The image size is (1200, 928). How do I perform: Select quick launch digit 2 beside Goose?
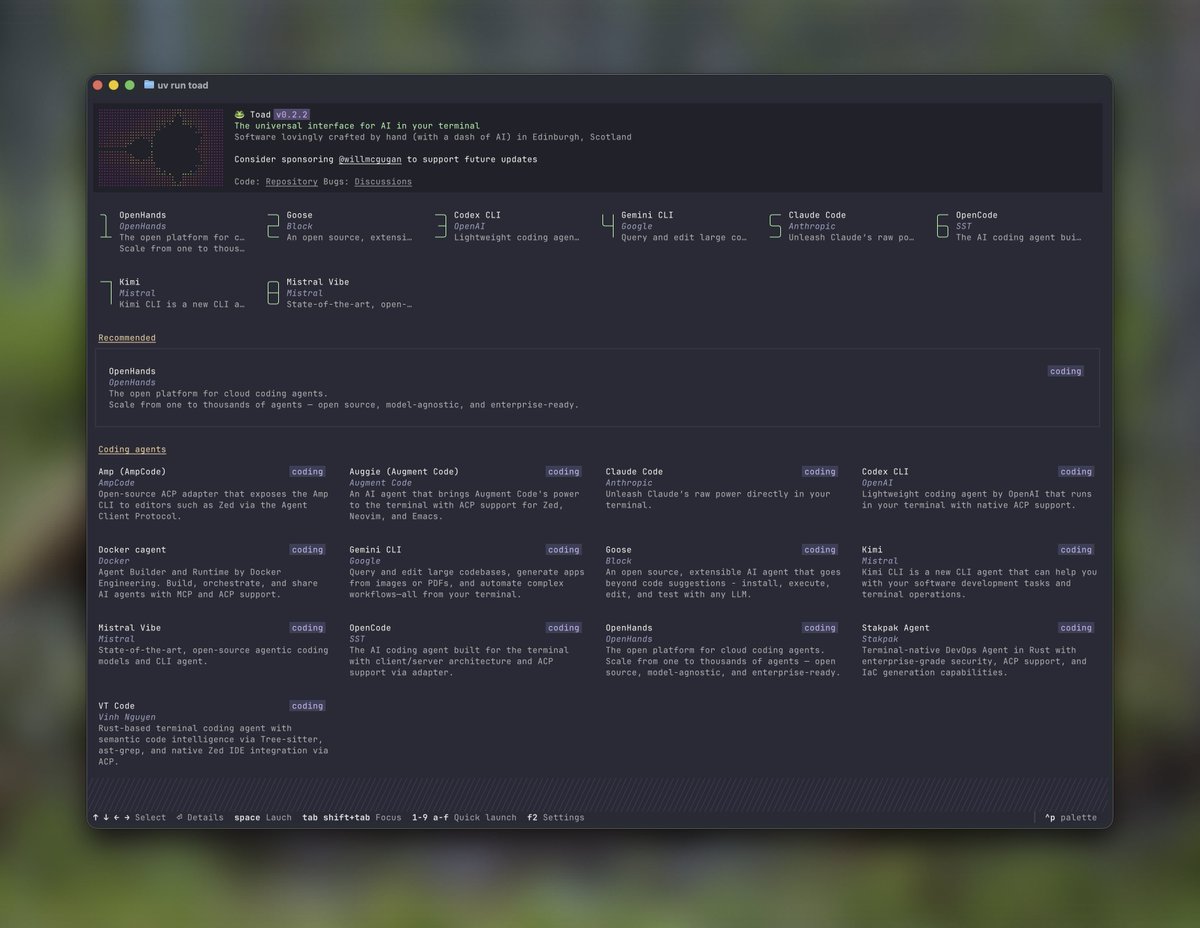(x=273, y=226)
